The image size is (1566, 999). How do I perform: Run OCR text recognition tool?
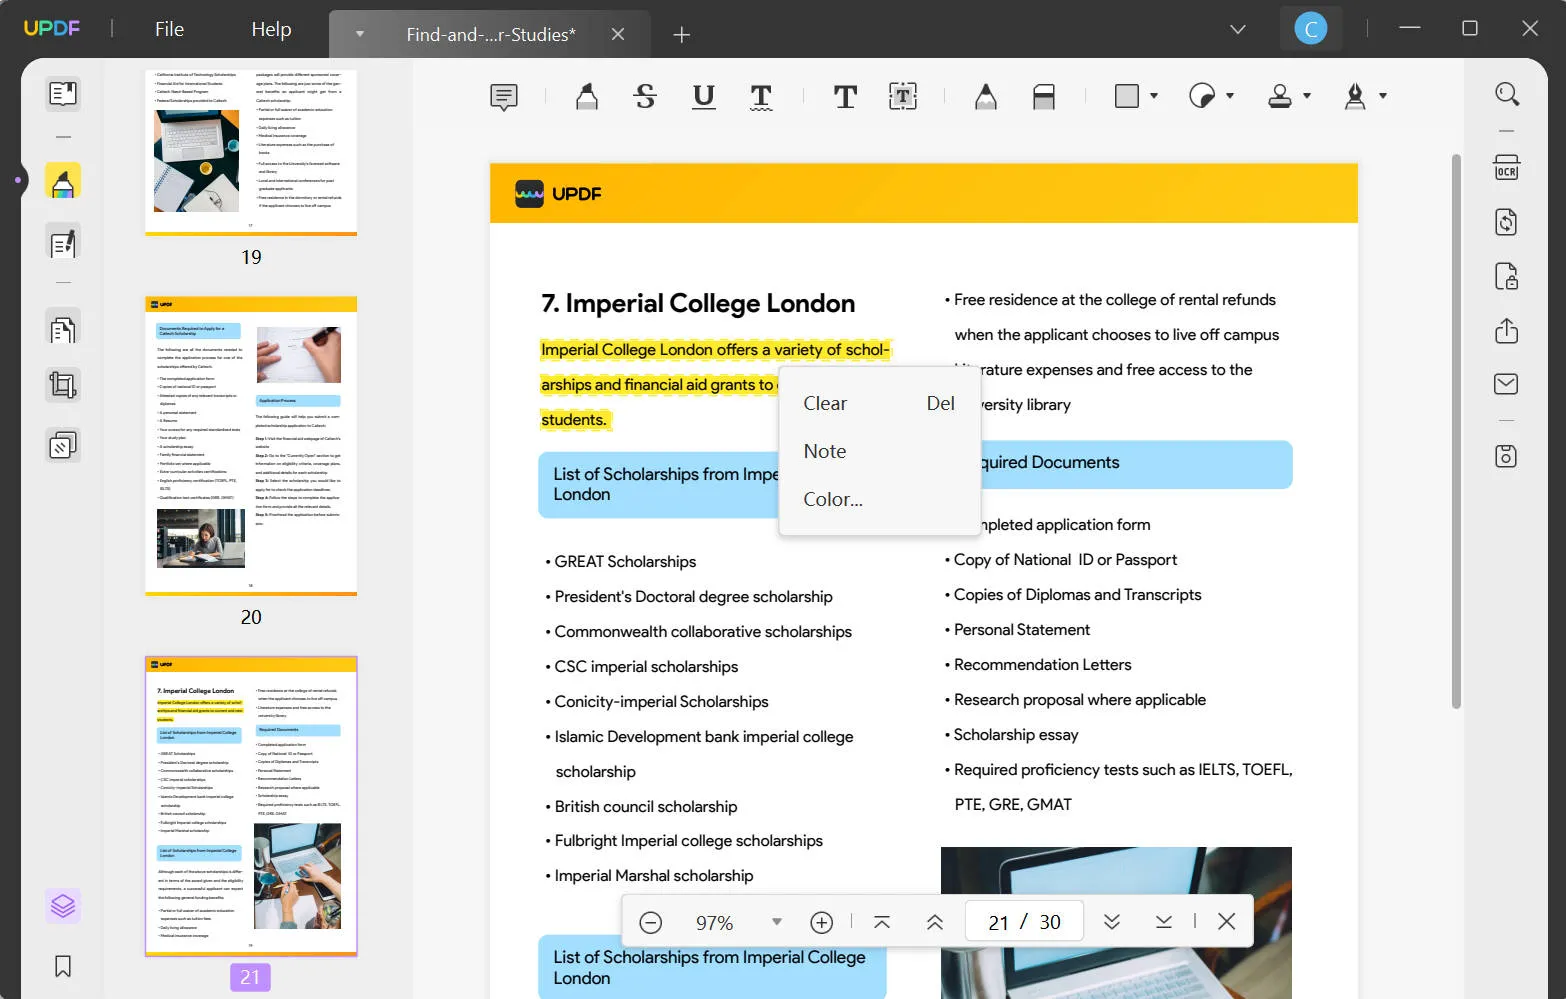coord(1507,167)
